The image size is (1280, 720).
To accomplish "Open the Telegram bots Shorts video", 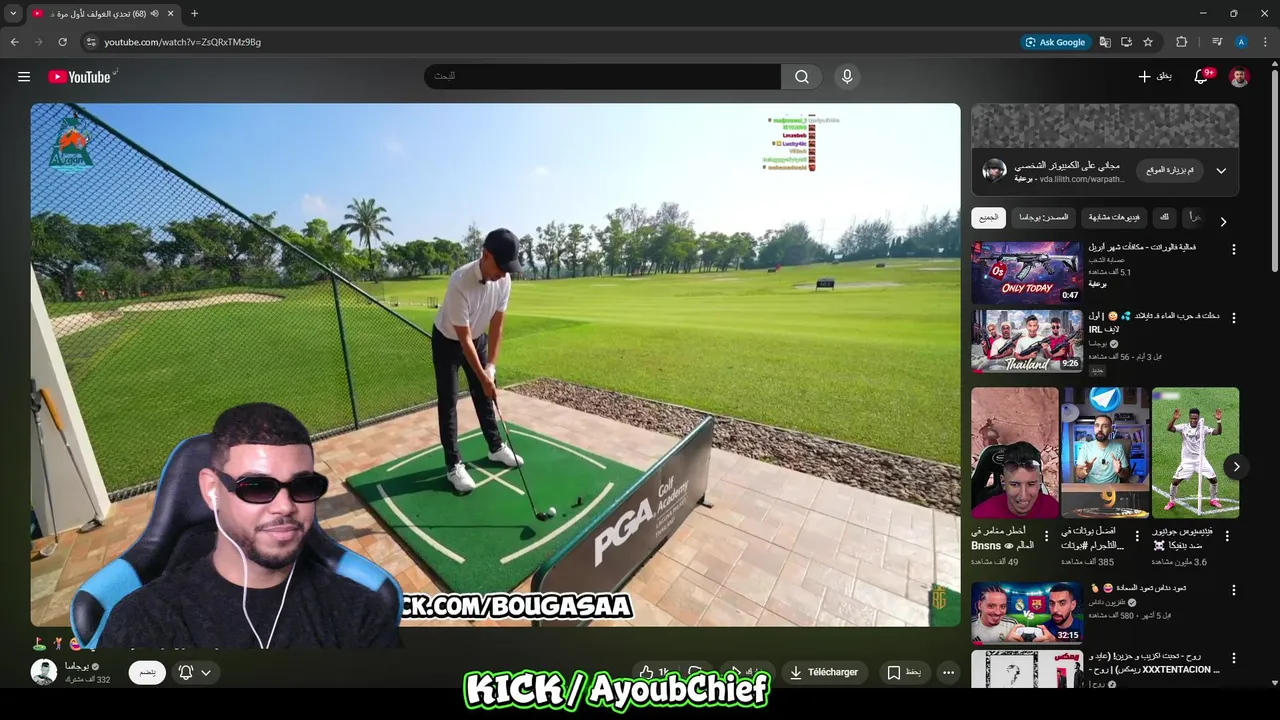I will coord(1105,453).
